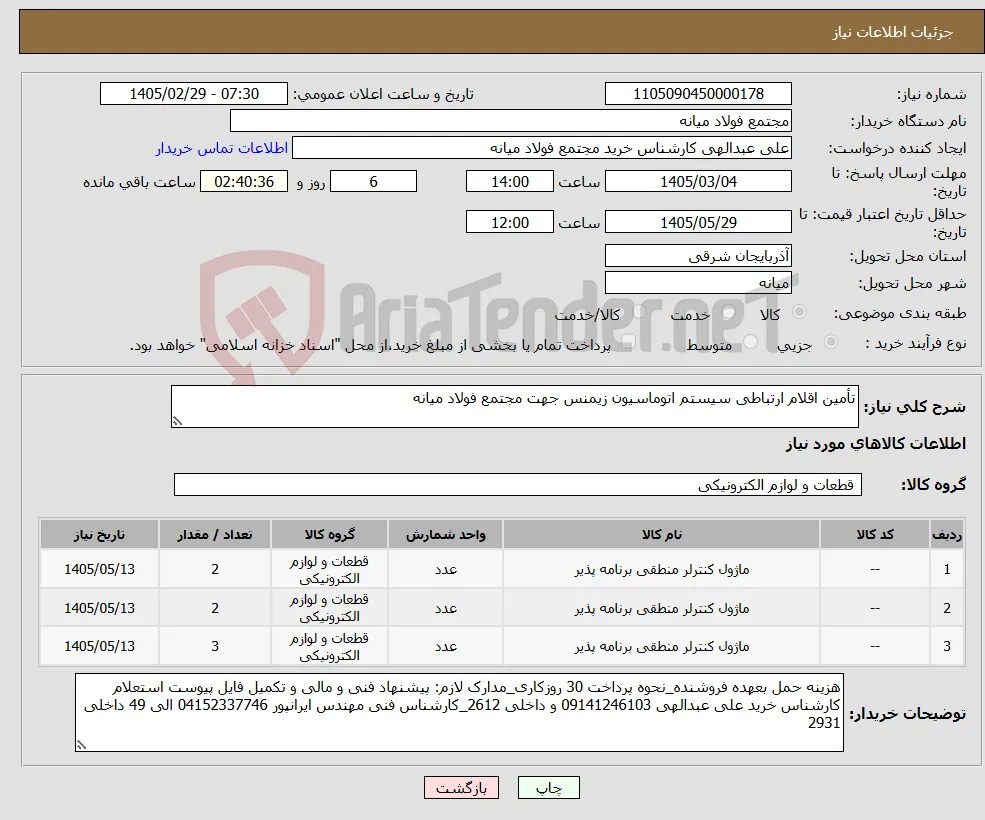
Task: Select the کالا radio button
Action: (x=800, y=312)
